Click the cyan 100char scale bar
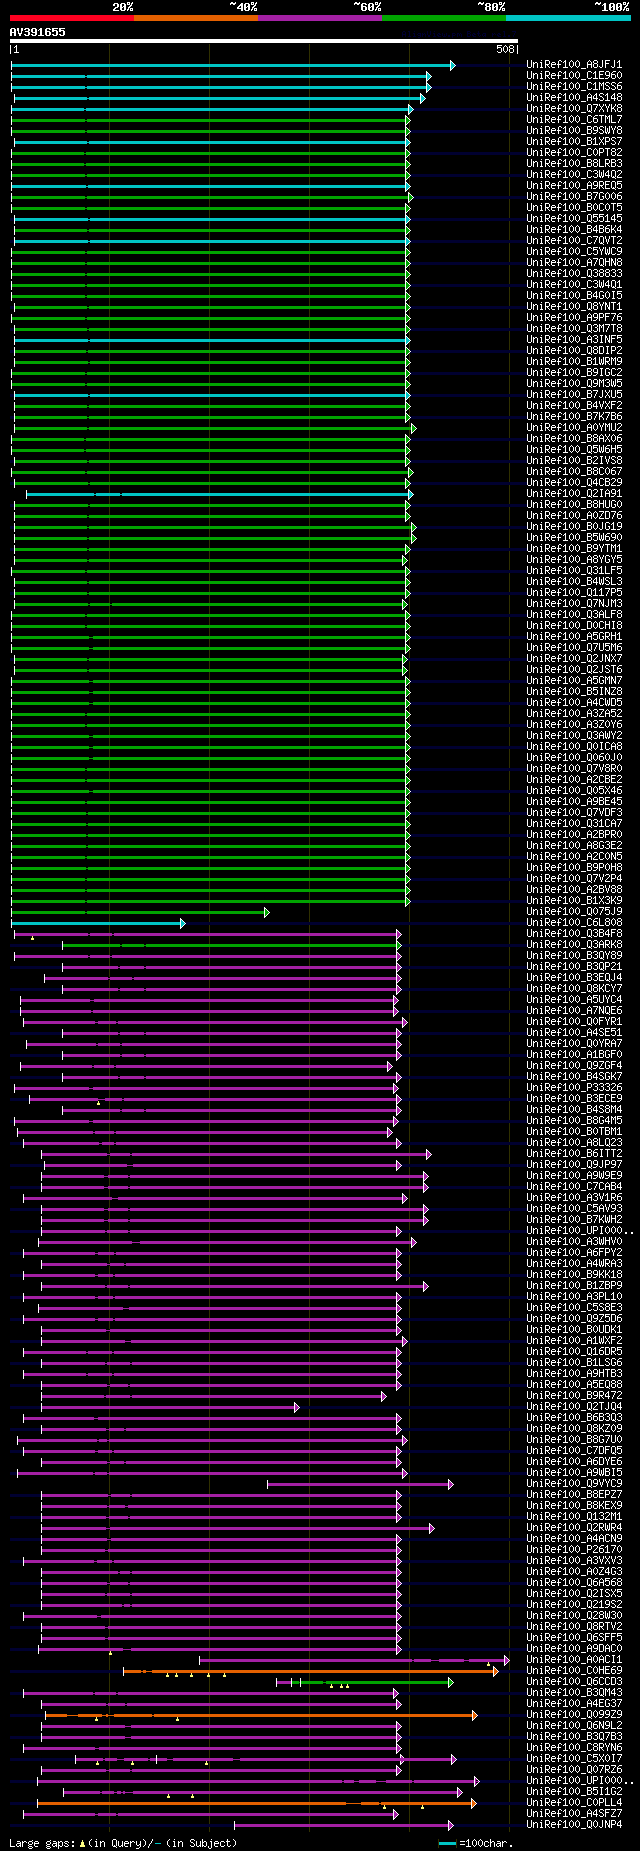Image resolution: width=640 pixels, height=1851 pixels. point(447,1843)
